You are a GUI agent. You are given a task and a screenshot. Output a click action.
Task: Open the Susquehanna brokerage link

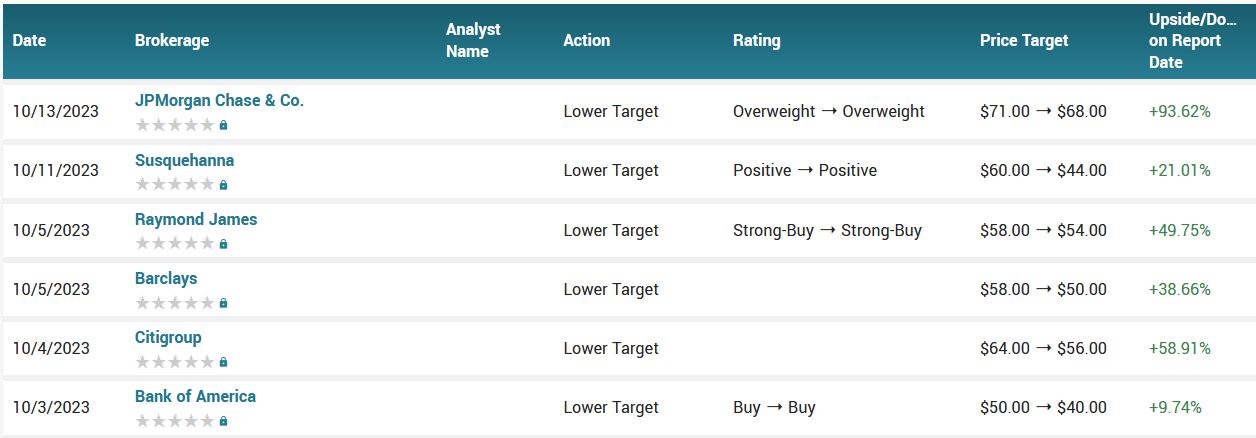[x=184, y=160]
